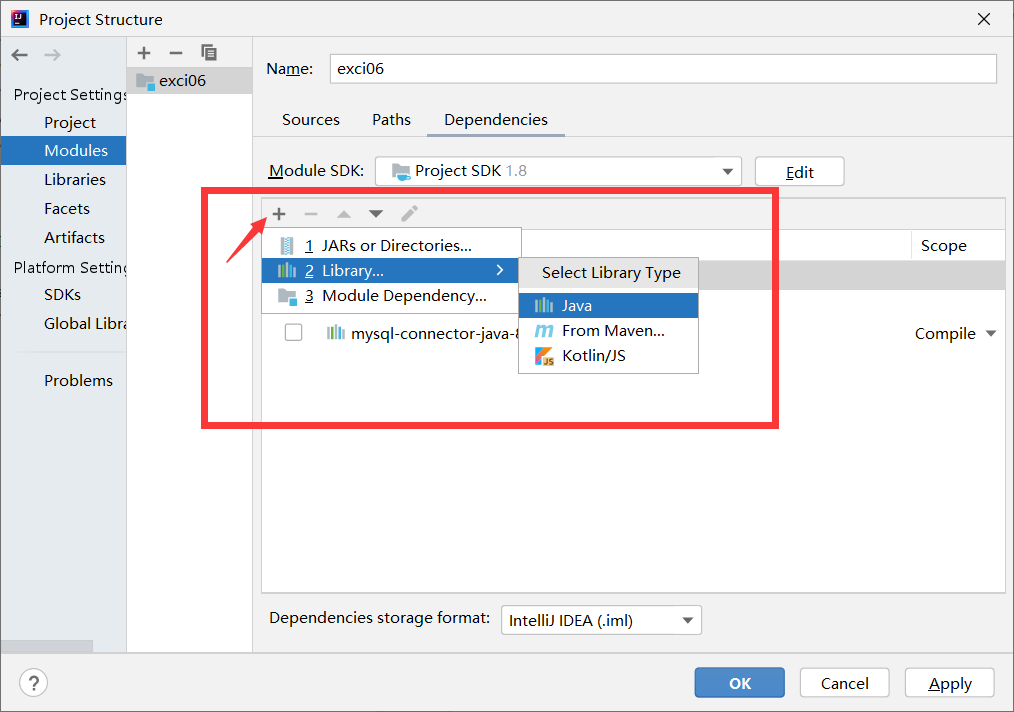This screenshot has height=712, width=1014.
Task: Open the Module SDK dropdown
Action: pyautogui.click(x=558, y=171)
